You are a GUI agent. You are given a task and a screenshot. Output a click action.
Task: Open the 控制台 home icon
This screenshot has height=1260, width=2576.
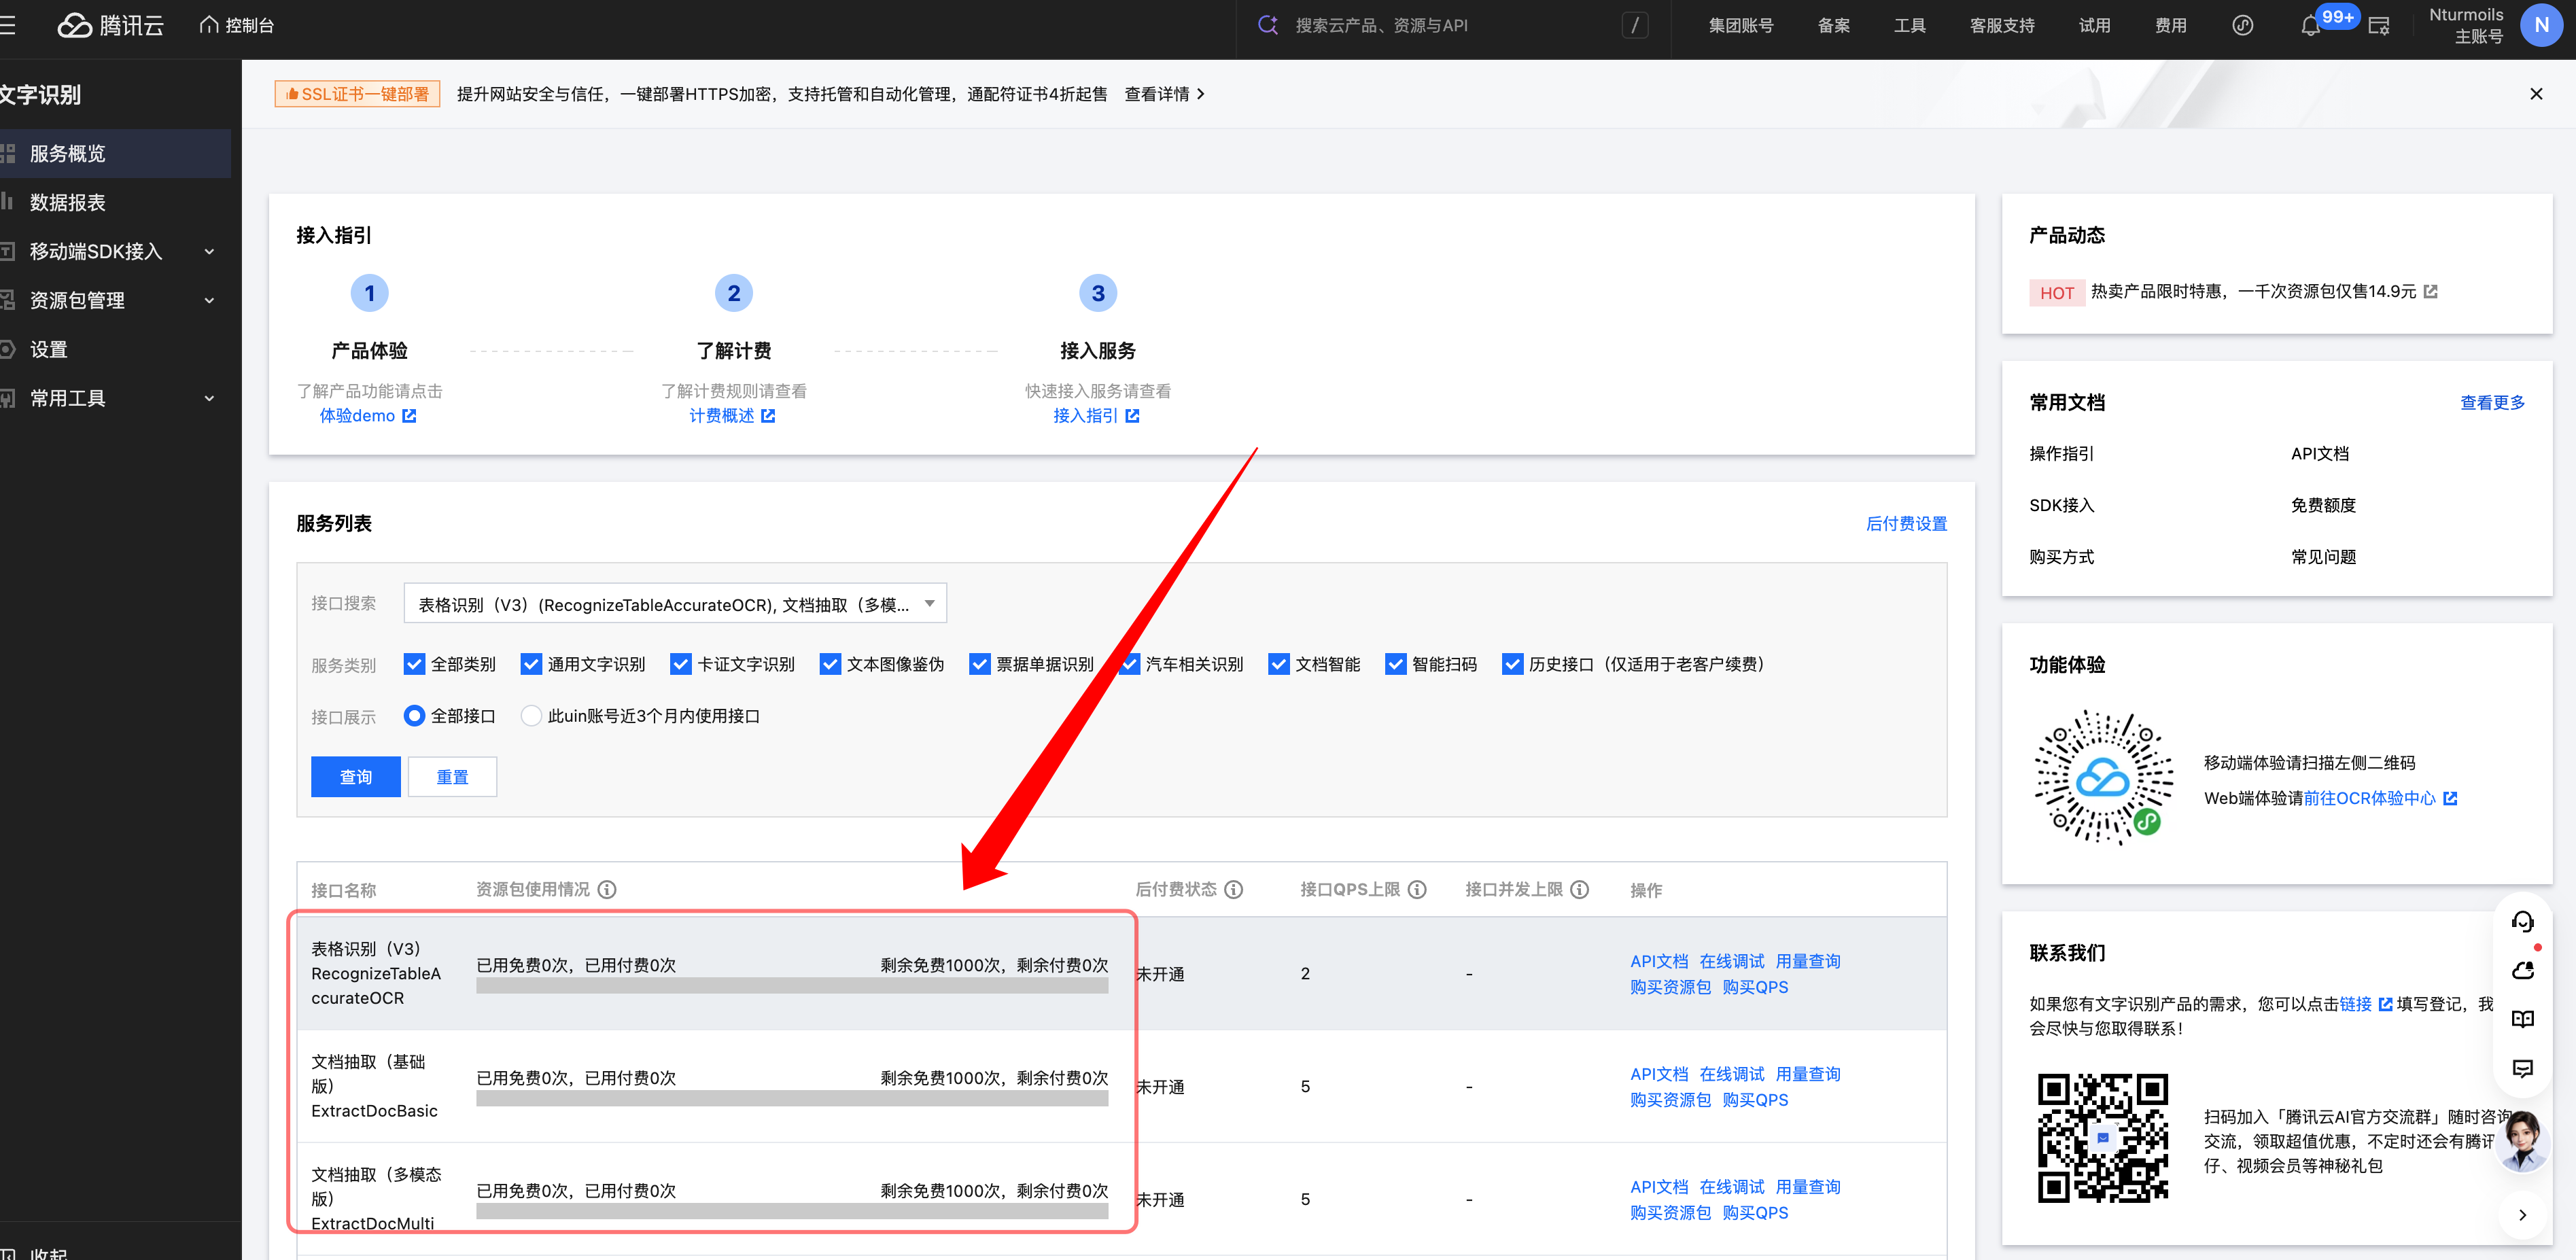(x=209, y=25)
